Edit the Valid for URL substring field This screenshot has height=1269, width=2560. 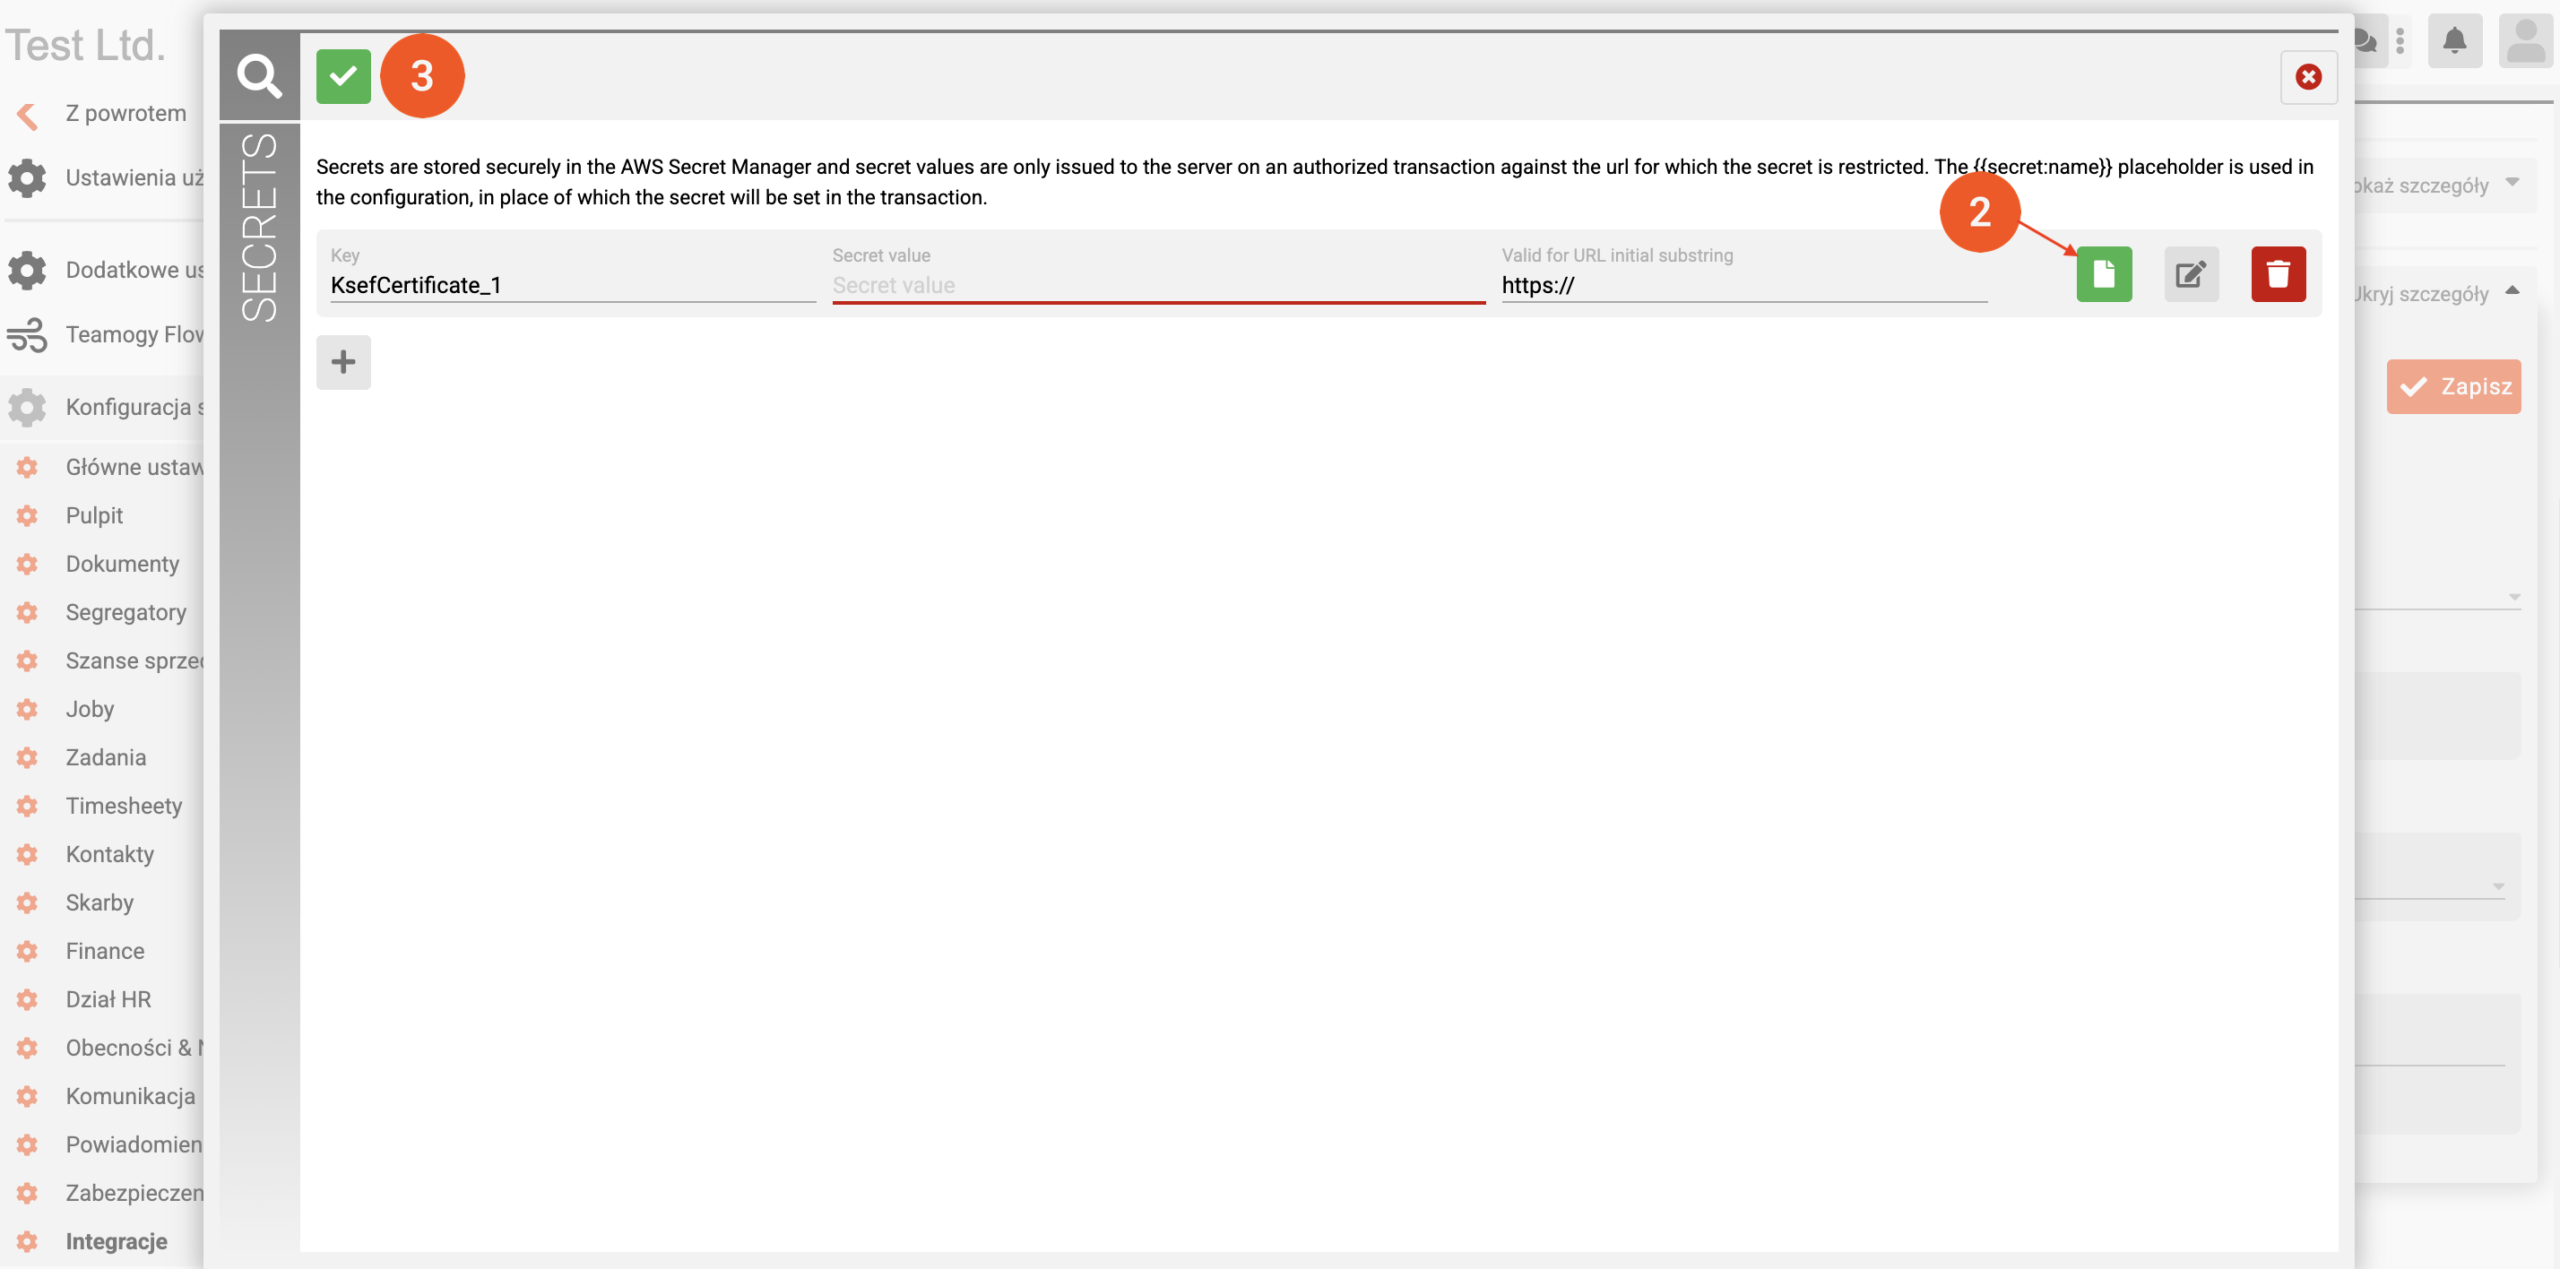pos(1743,286)
